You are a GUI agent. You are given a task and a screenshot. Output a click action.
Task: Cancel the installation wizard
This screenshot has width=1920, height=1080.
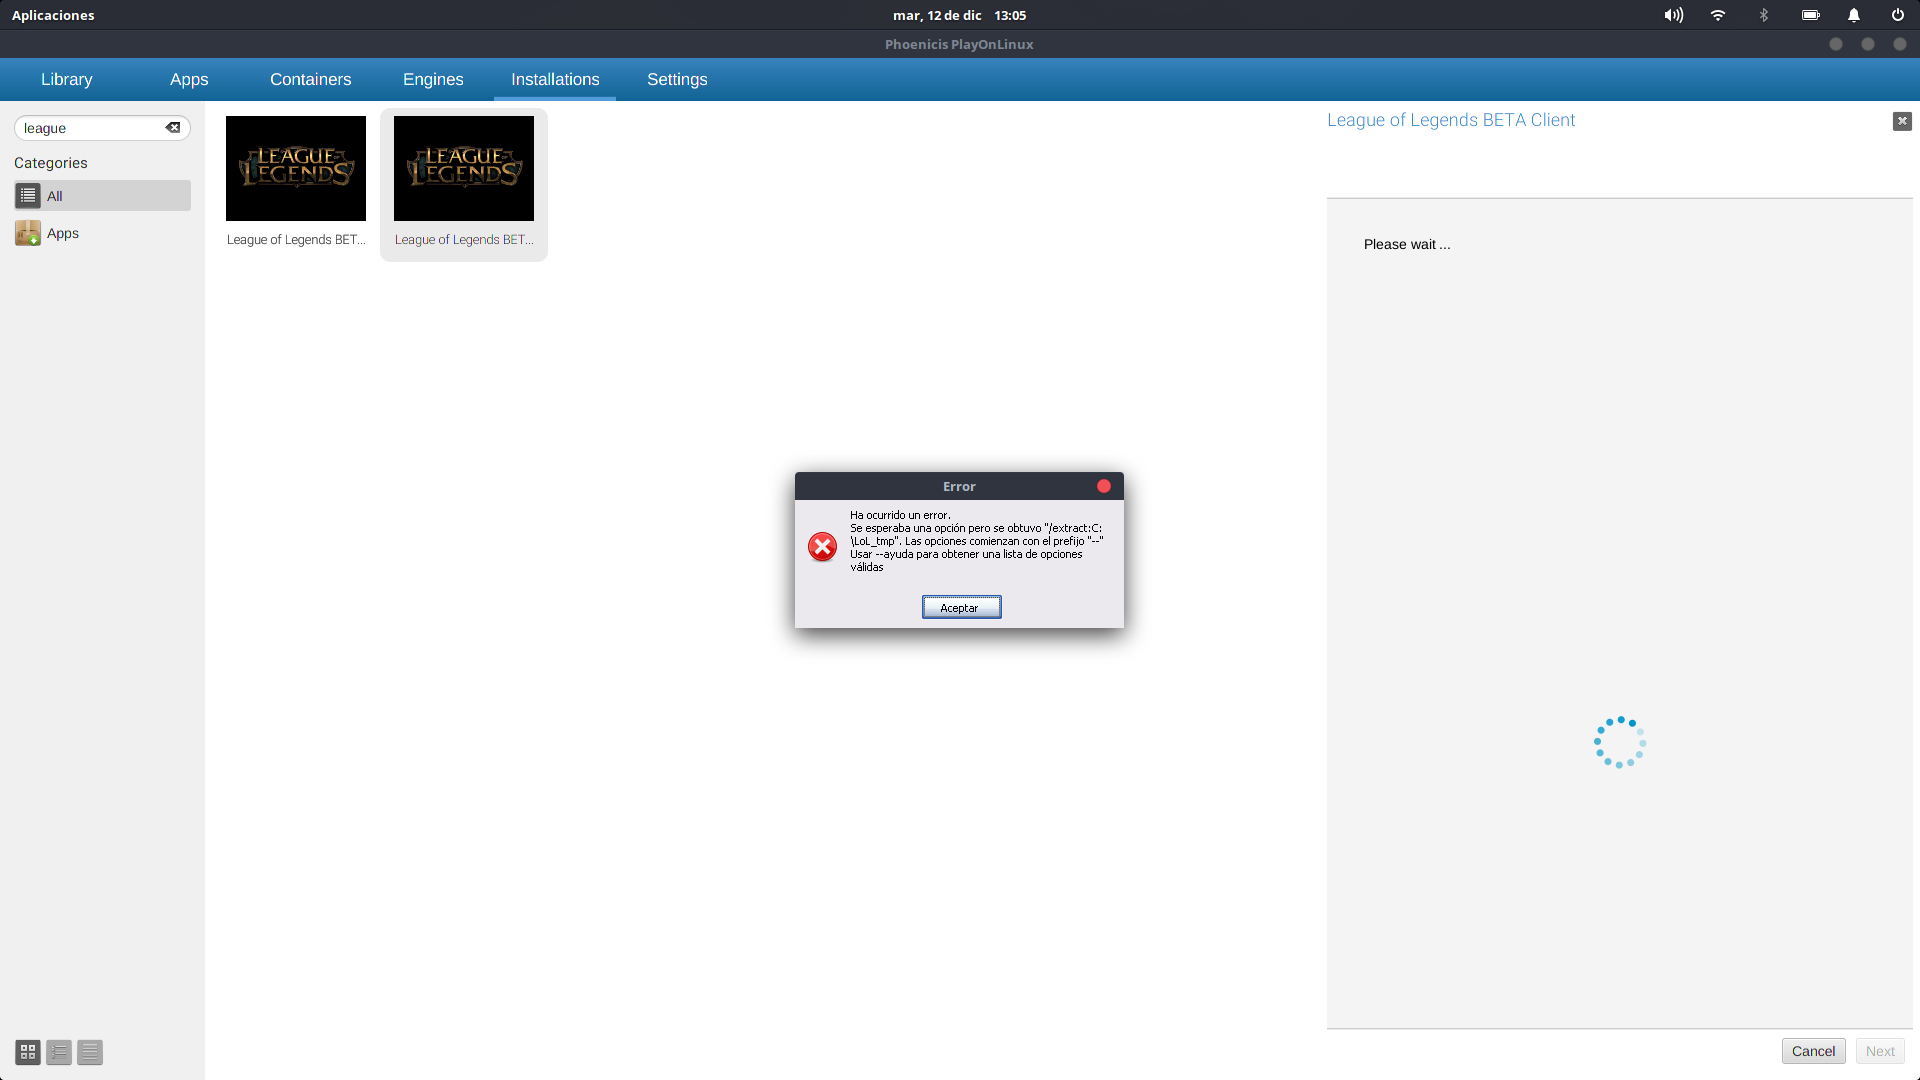(x=1813, y=1051)
